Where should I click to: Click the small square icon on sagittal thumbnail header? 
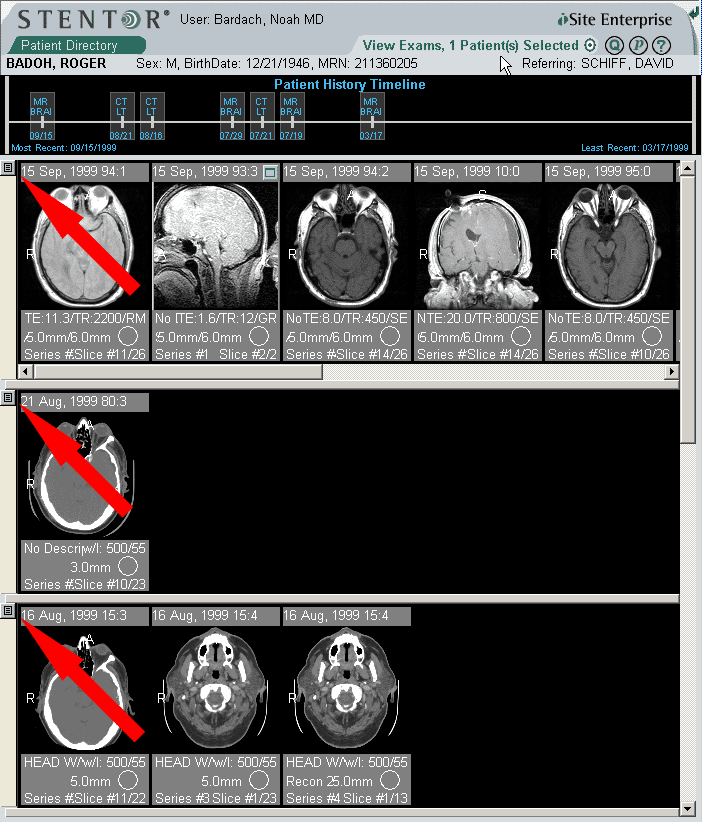click(269, 172)
